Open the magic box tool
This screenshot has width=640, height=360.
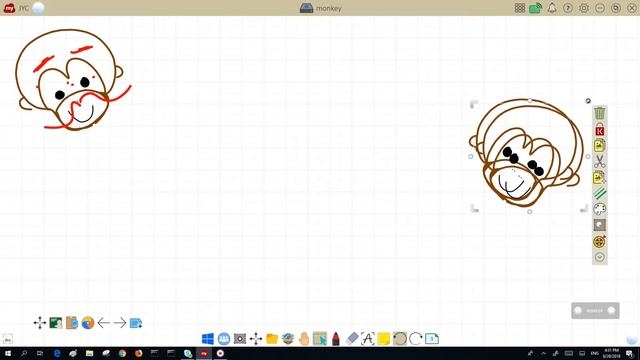point(288,339)
